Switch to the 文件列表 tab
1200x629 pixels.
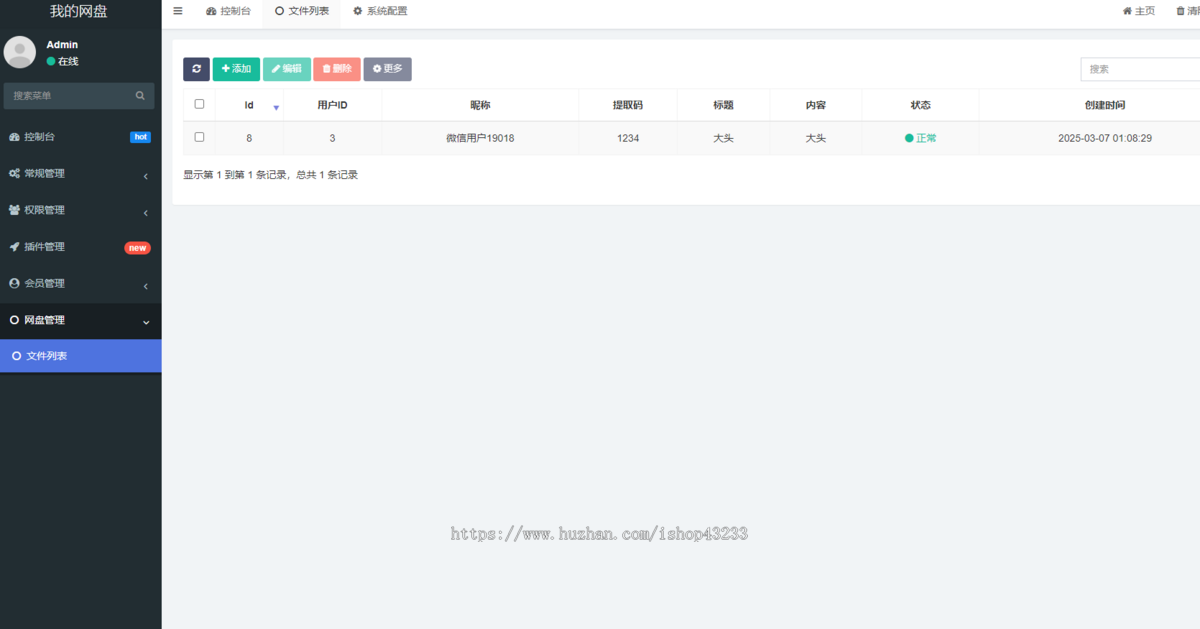(302, 11)
